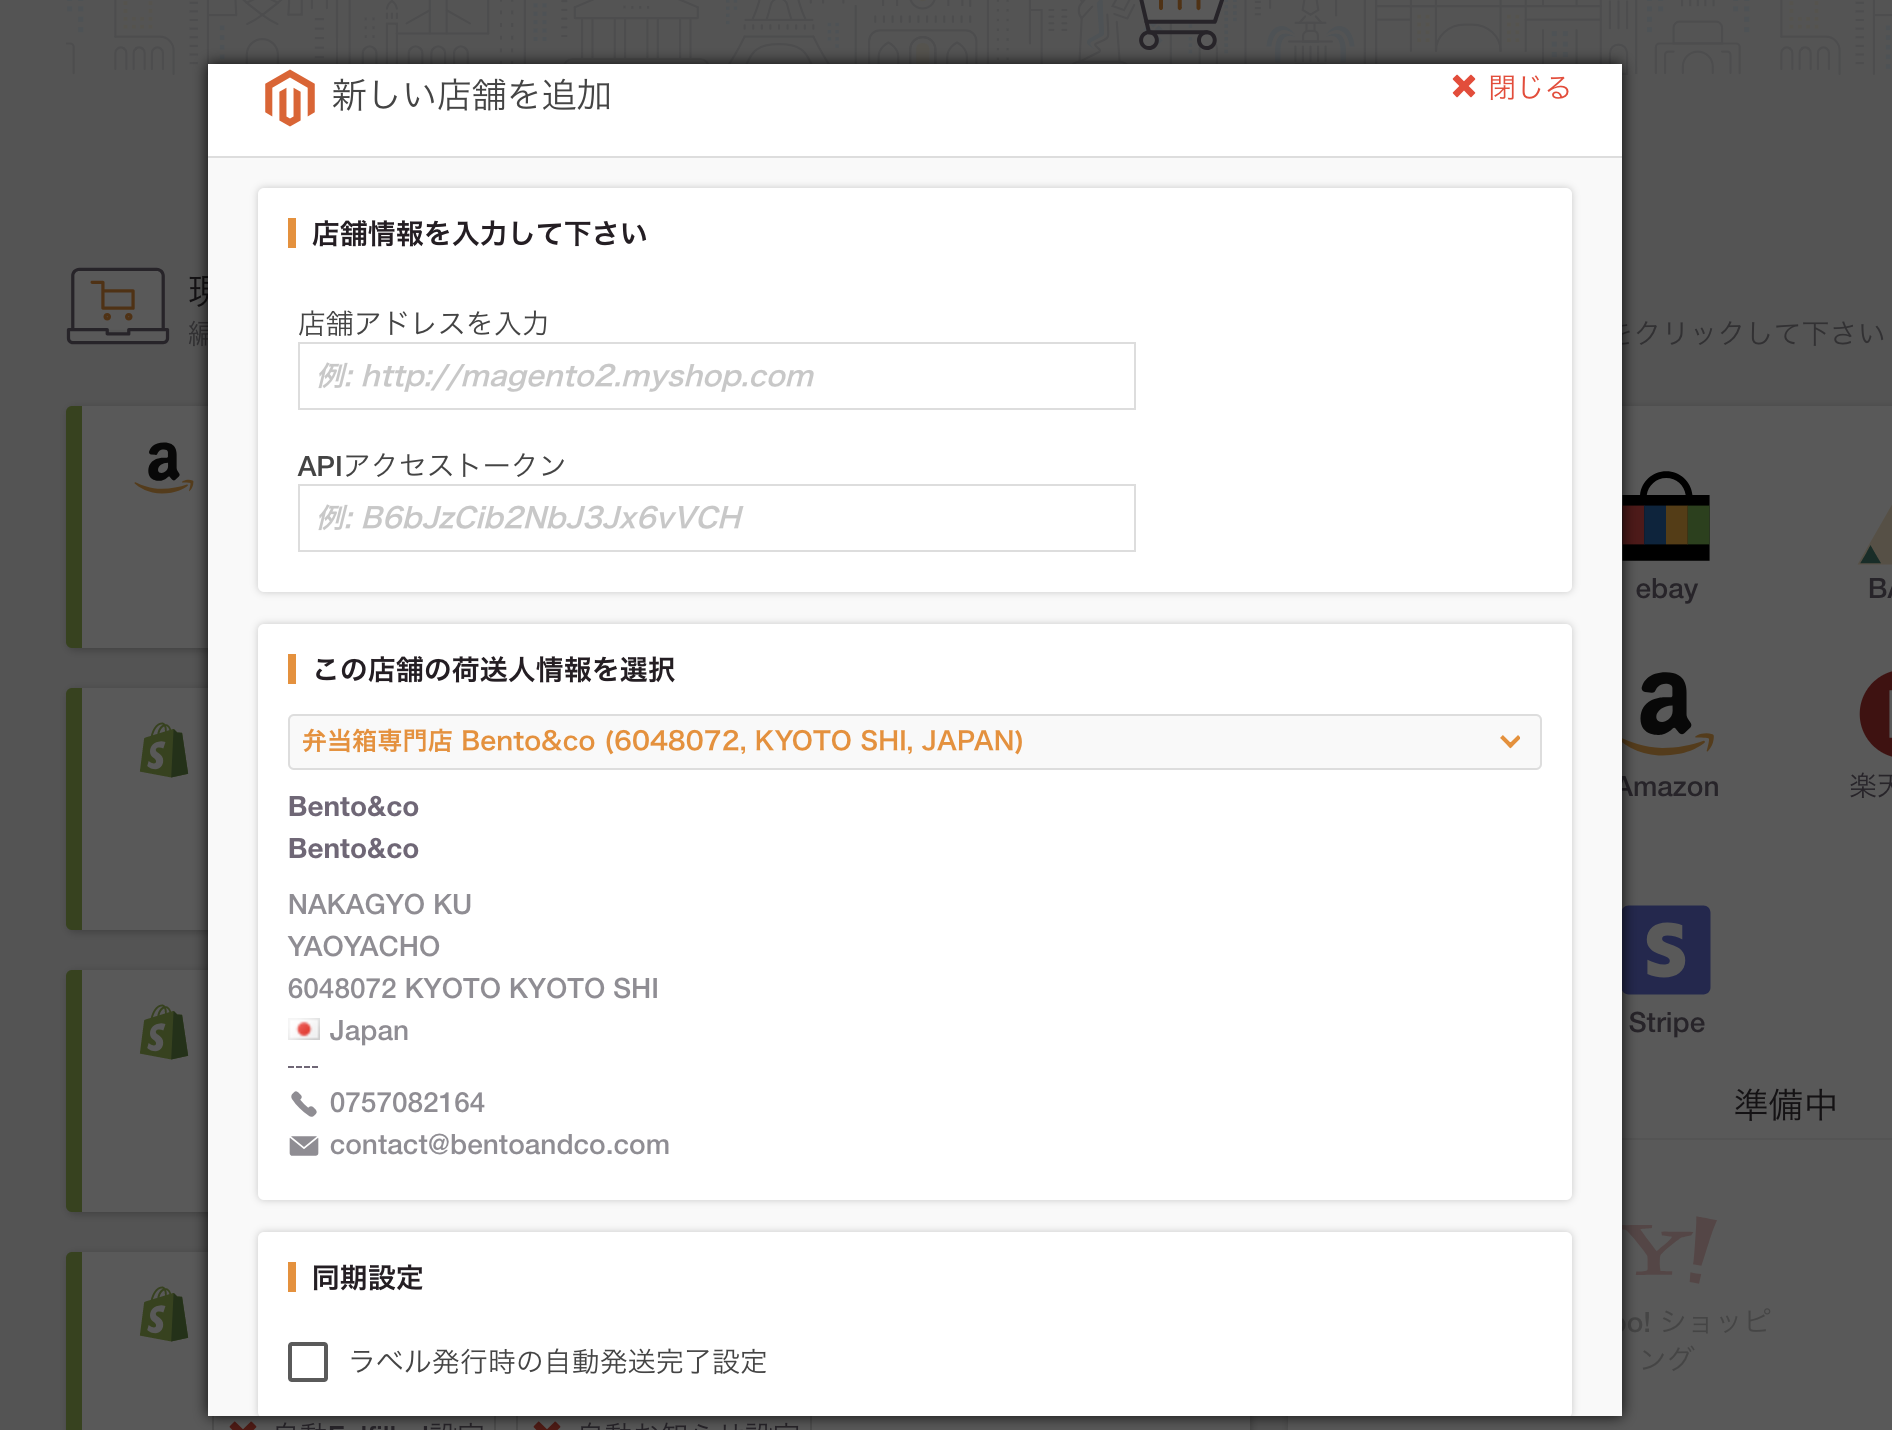Viewport: 1892px width, 1430px height.
Task: Open the shipper dropdown 弁当箱専門店 Bento&co
Action: tap(914, 742)
